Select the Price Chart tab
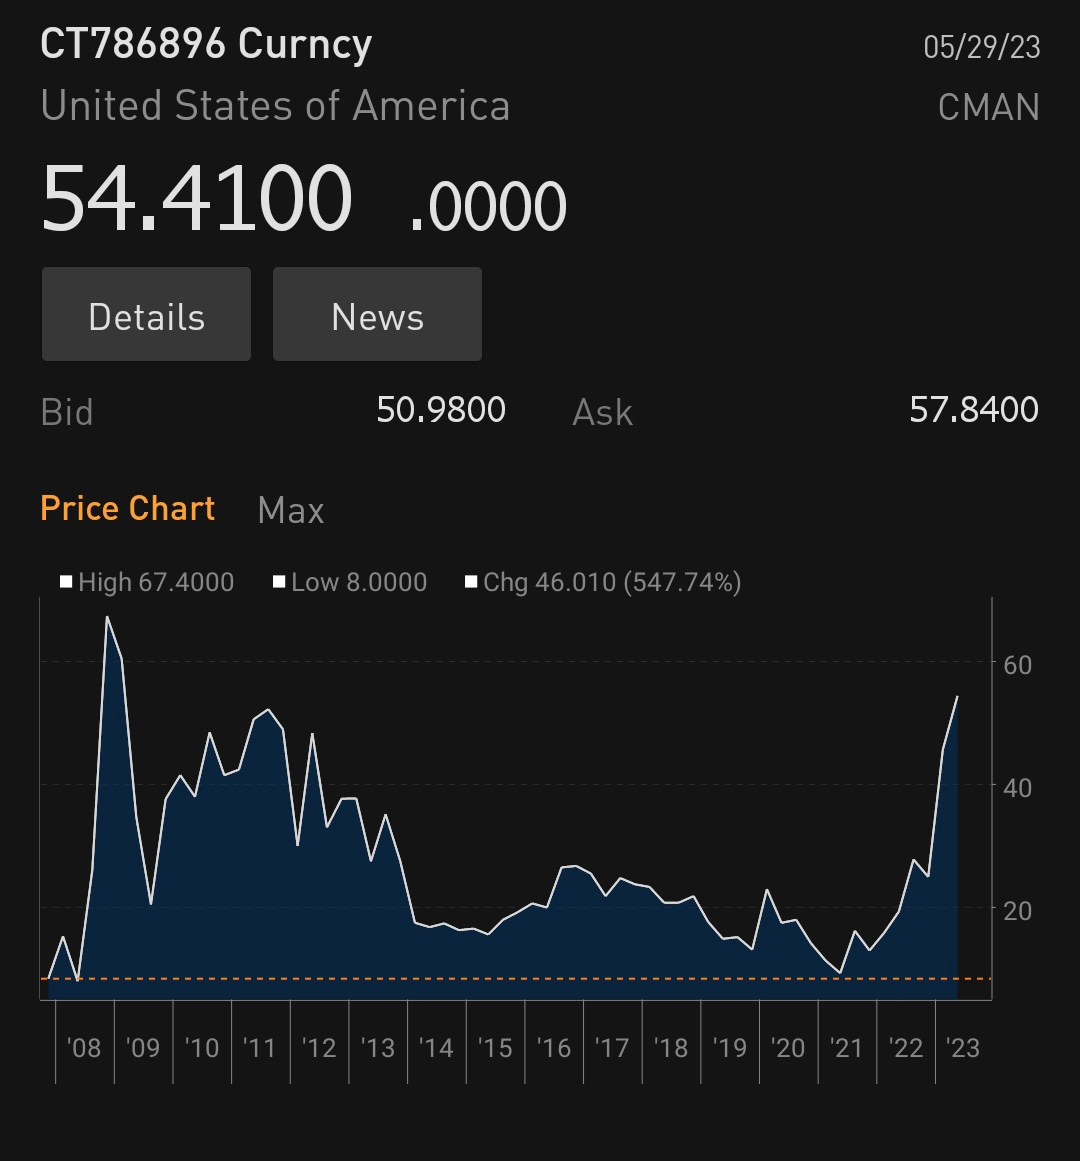The height and width of the screenshot is (1161, 1080). pos(128,509)
